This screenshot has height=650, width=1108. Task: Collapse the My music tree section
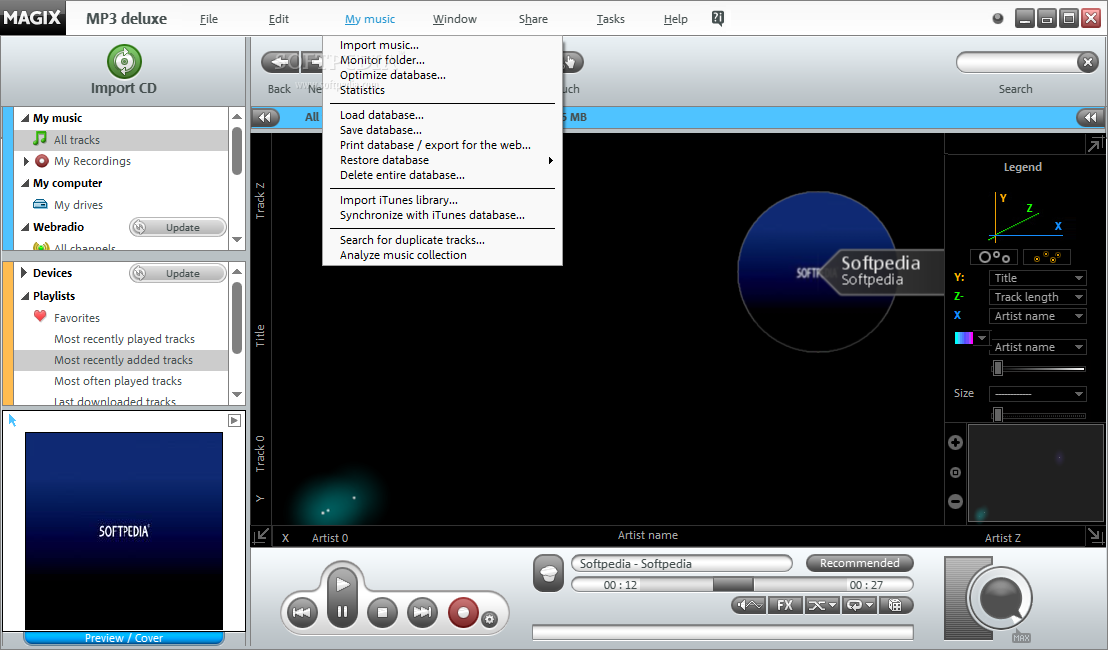[25, 118]
